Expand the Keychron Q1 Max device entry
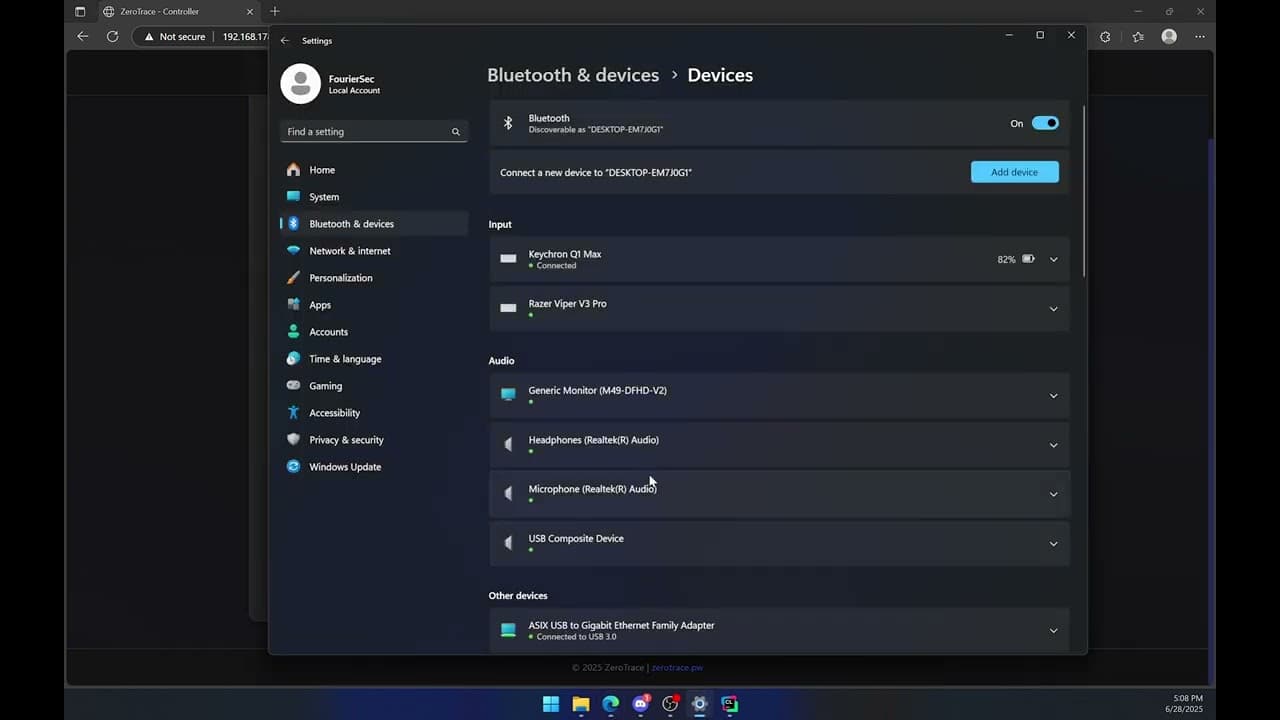Viewport: 1280px width, 720px height. [x=1053, y=259]
